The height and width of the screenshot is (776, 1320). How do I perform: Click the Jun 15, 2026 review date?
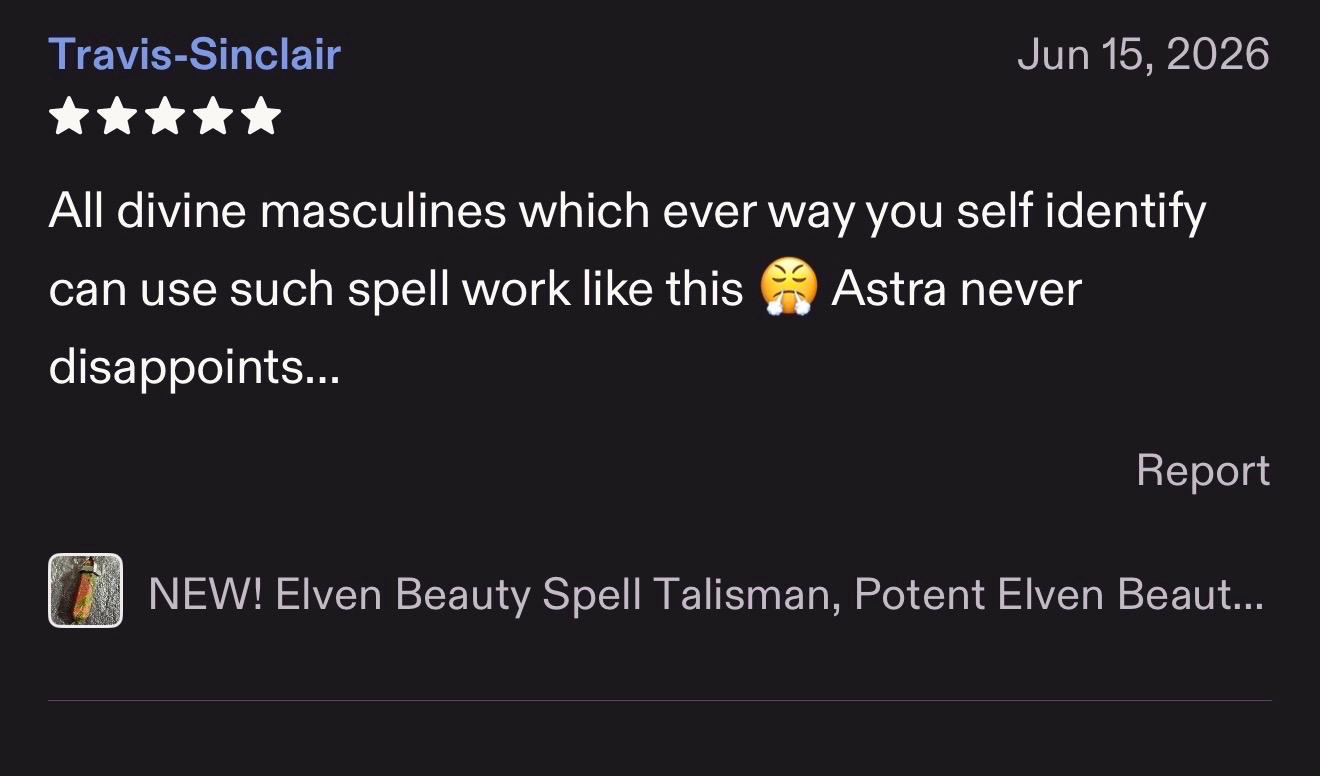tap(1143, 54)
